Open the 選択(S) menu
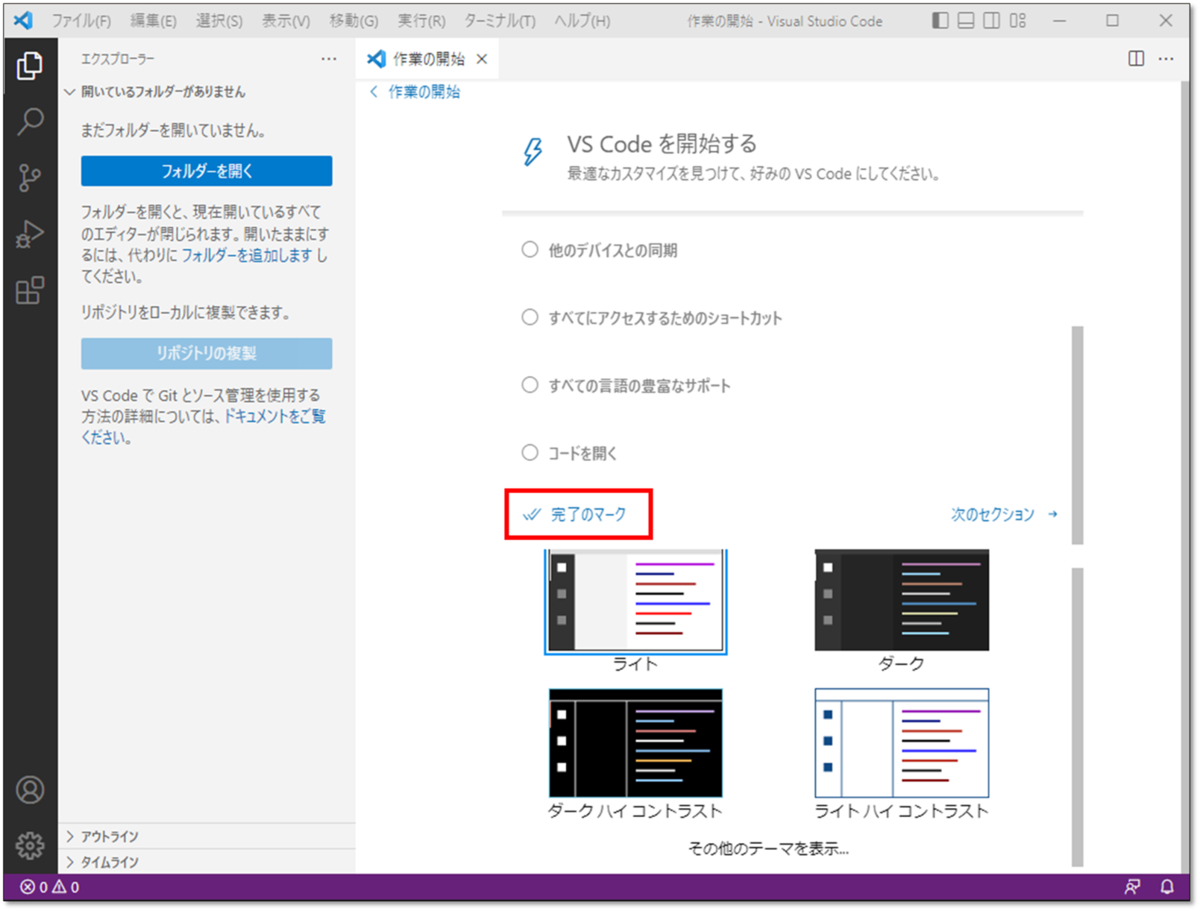 pyautogui.click(x=219, y=21)
